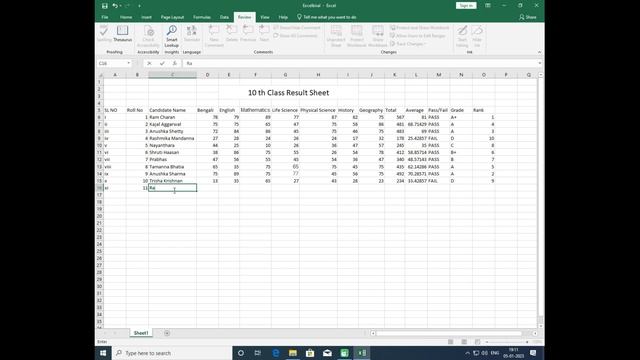This screenshot has width=640, height=360.
Task: Click inside the formula bar input
Action: click(x=359, y=63)
